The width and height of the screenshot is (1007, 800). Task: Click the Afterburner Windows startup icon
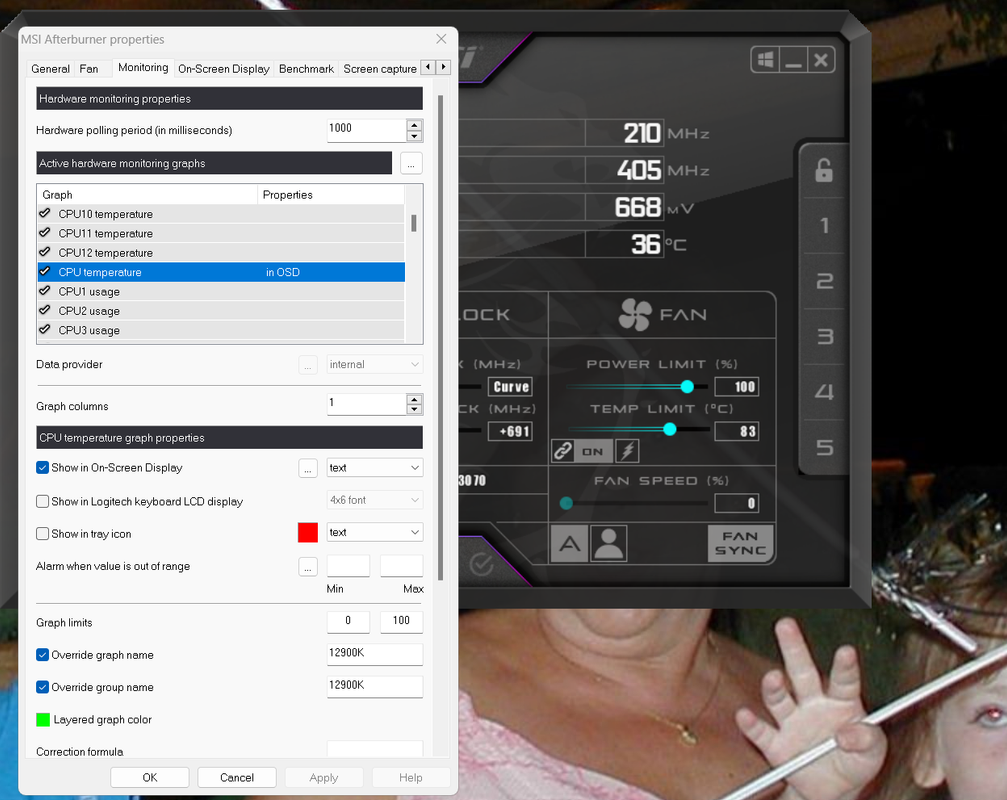pos(766,60)
